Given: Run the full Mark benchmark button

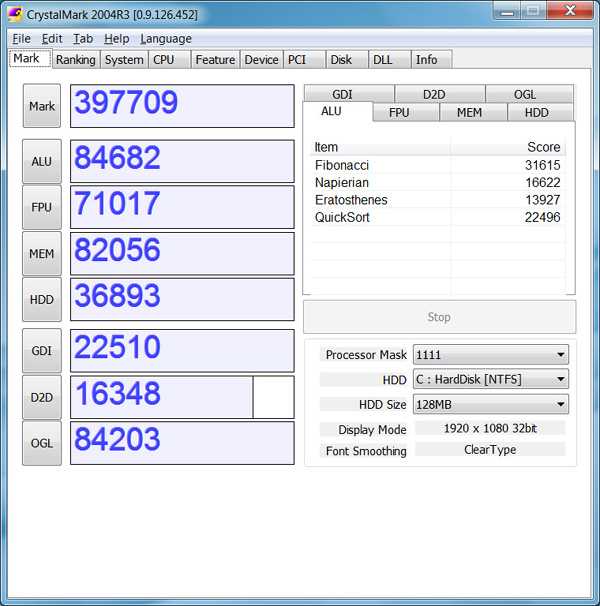Looking at the screenshot, I should click(x=42, y=106).
